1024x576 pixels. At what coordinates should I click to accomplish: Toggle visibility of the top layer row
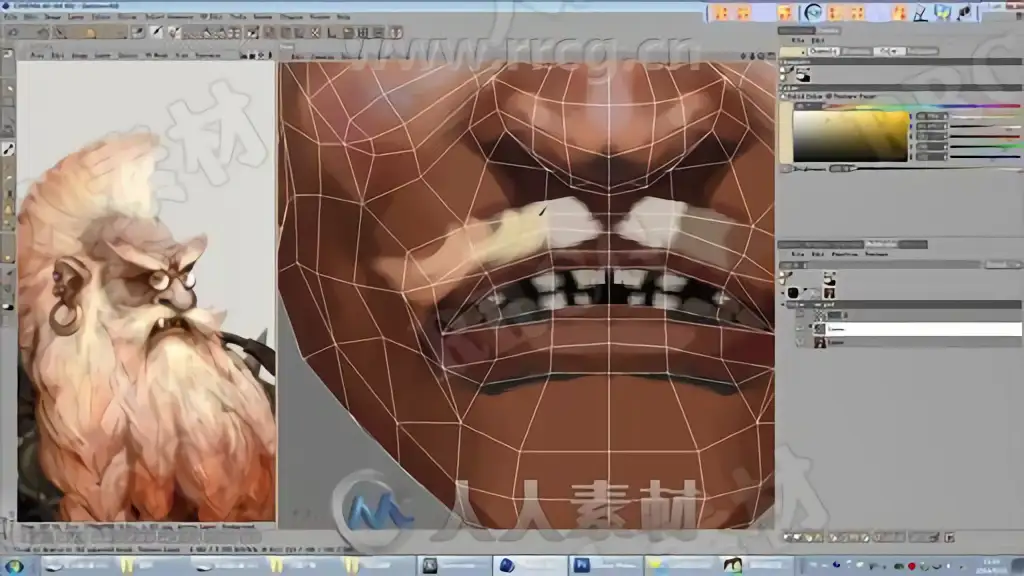[800, 315]
